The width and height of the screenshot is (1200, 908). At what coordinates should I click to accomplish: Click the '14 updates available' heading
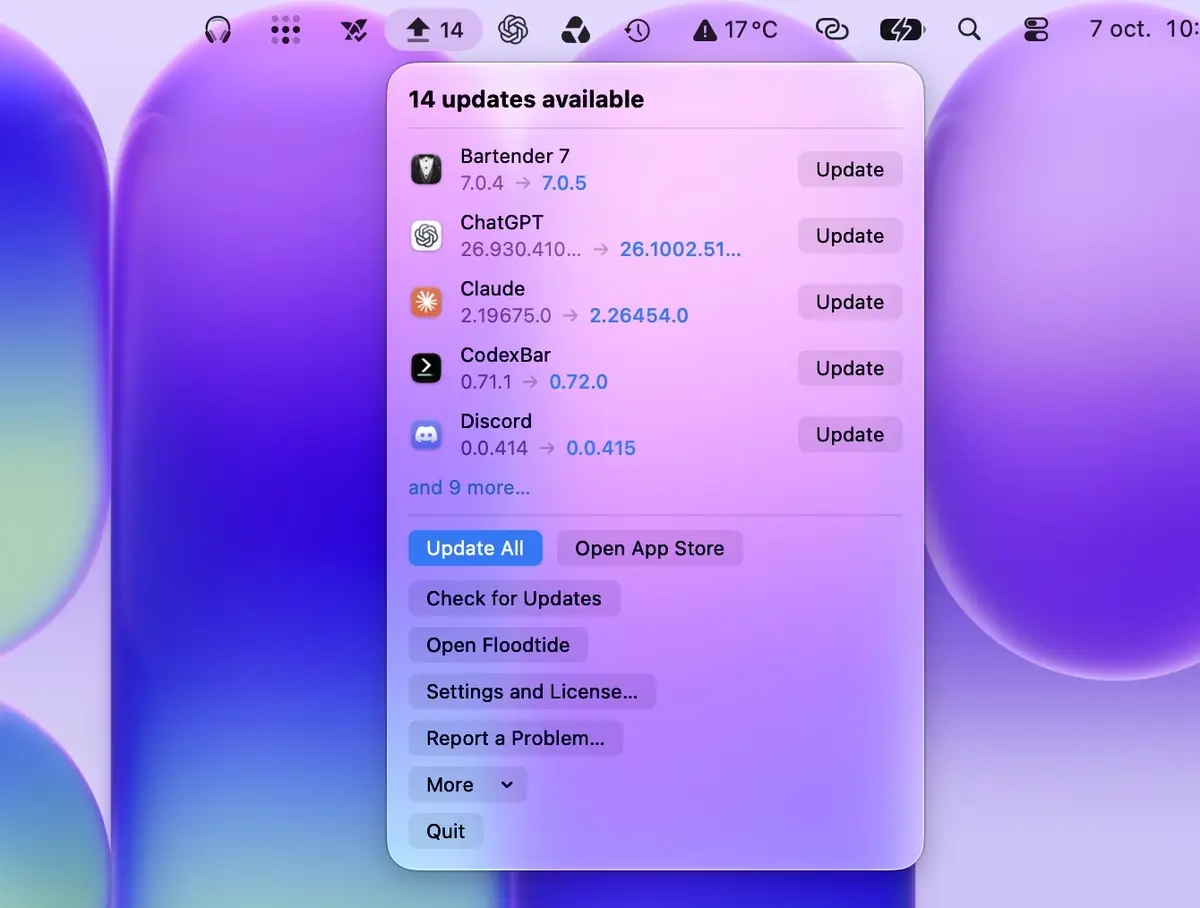pyautogui.click(x=526, y=99)
